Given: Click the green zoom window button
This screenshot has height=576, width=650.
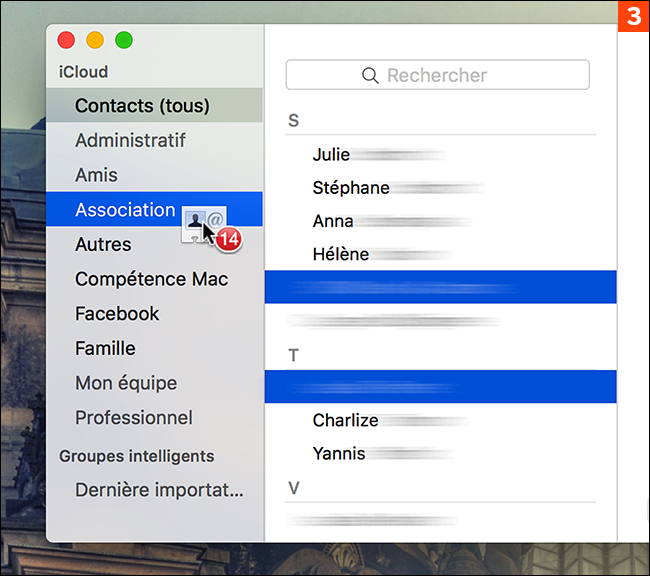Looking at the screenshot, I should (124, 40).
